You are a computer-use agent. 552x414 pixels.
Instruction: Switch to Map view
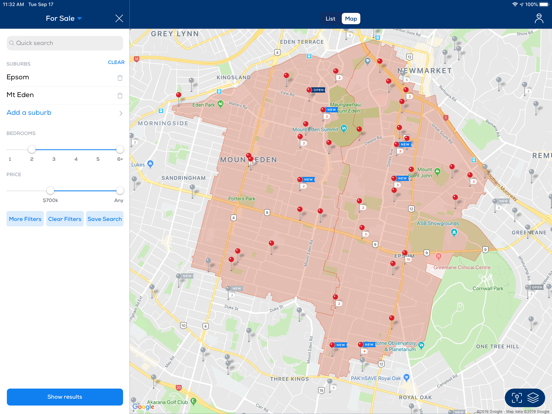[351, 19]
